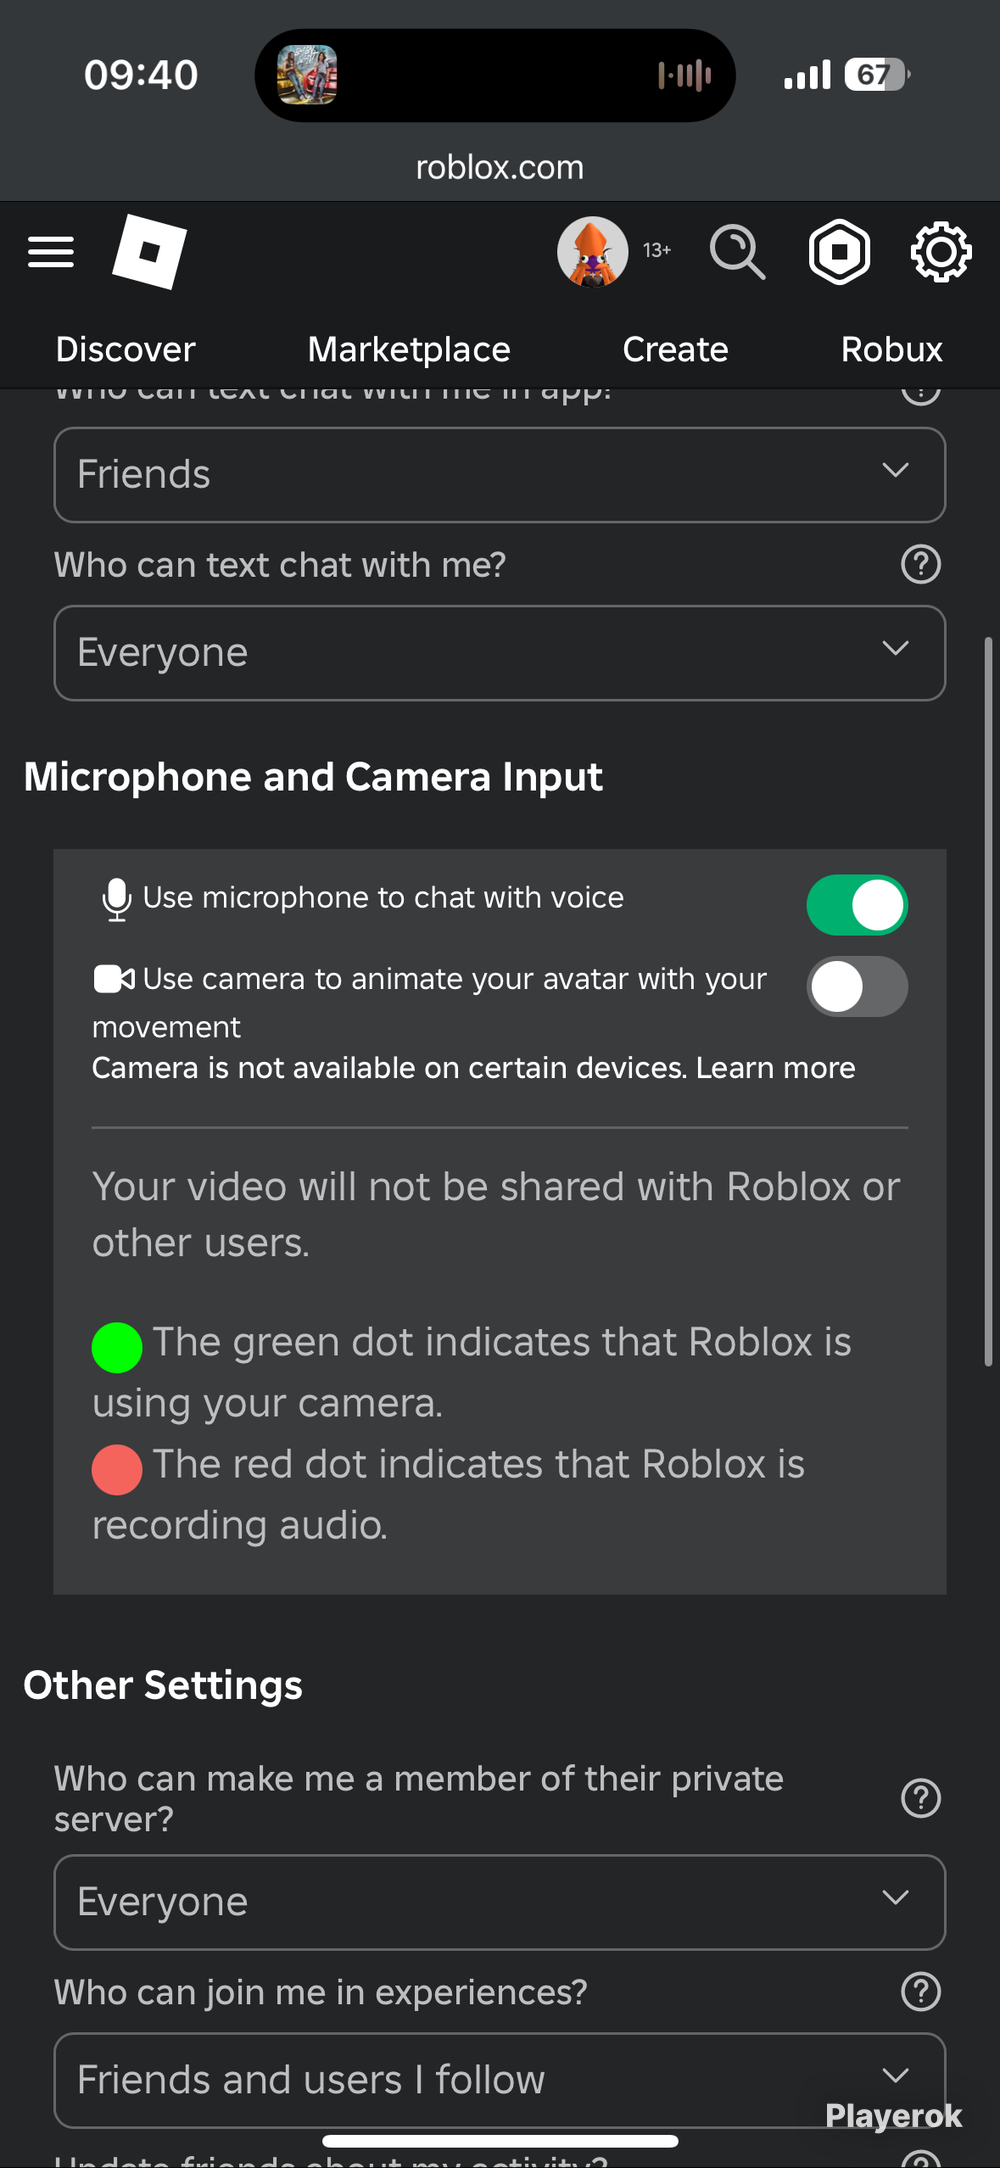Screen dimensions: 1000x2168
Task: Open the hamburger navigation menu
Action: click(x=51, y=252)
